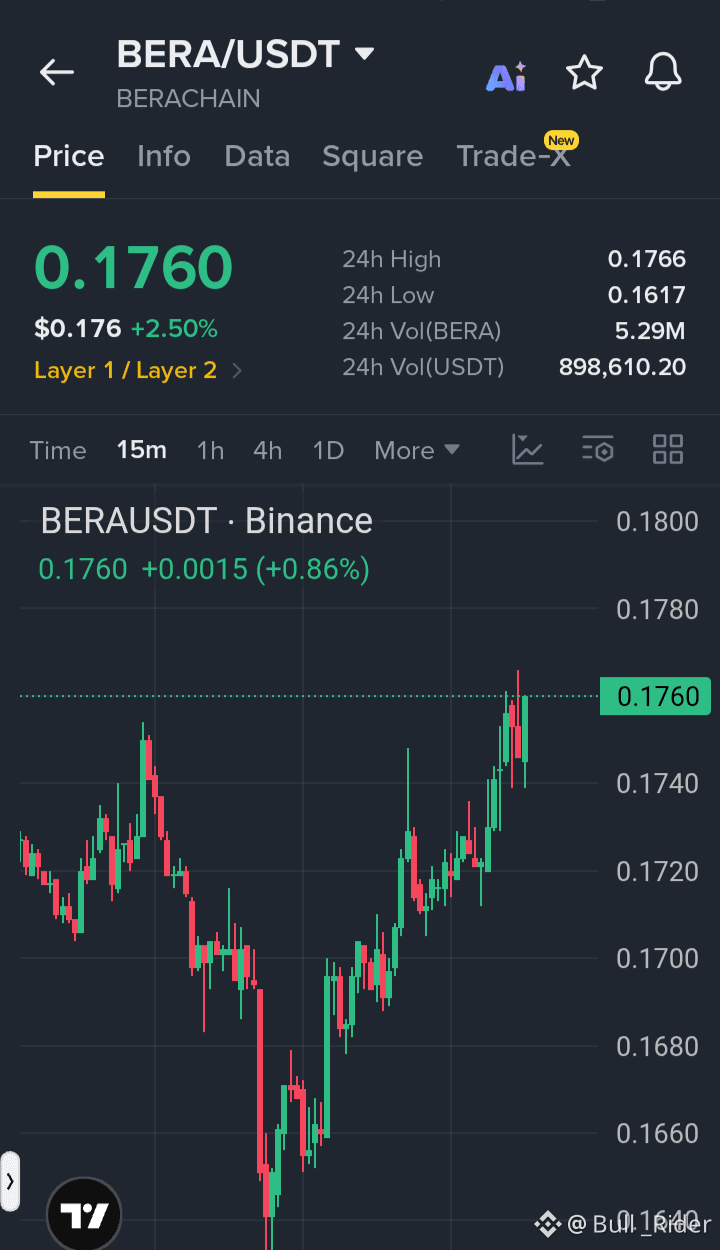Tap the 24h High value 0.1766

(x=647, y=259)
